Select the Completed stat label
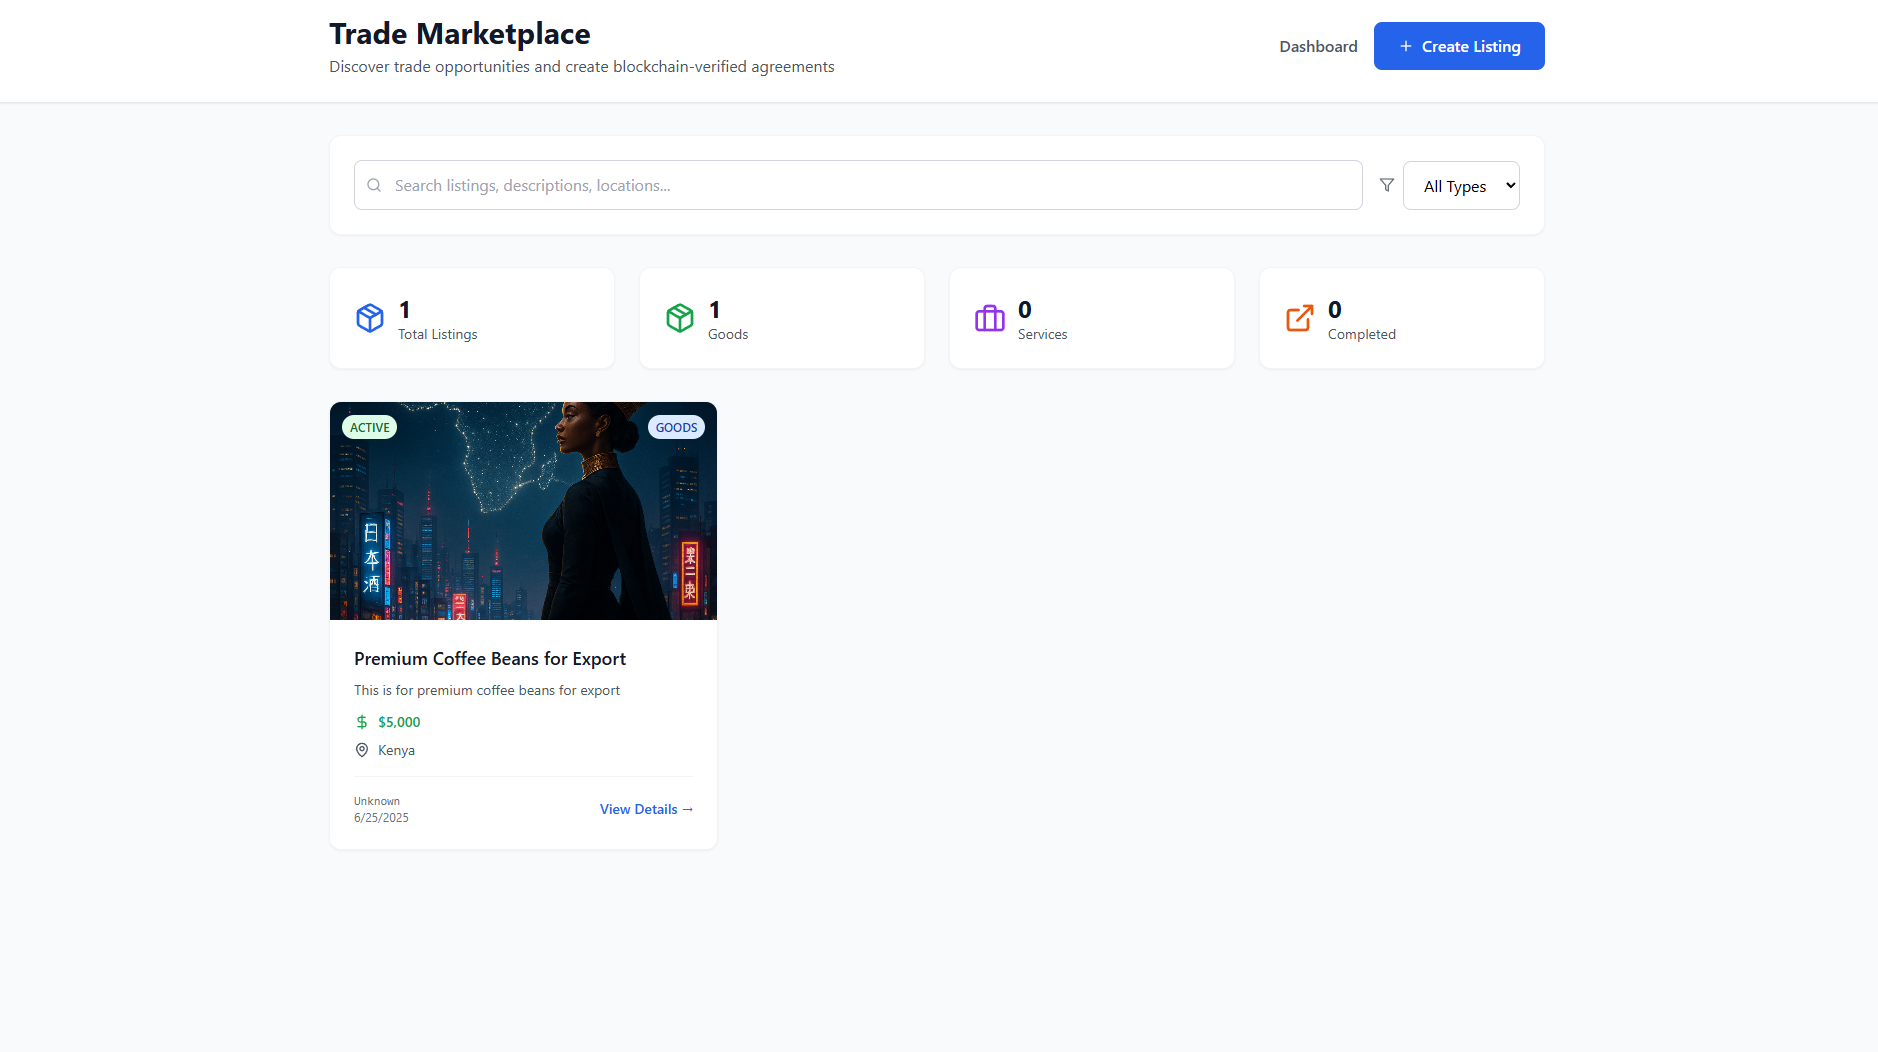1878x1052 pixels. (x=1362, y=334)
